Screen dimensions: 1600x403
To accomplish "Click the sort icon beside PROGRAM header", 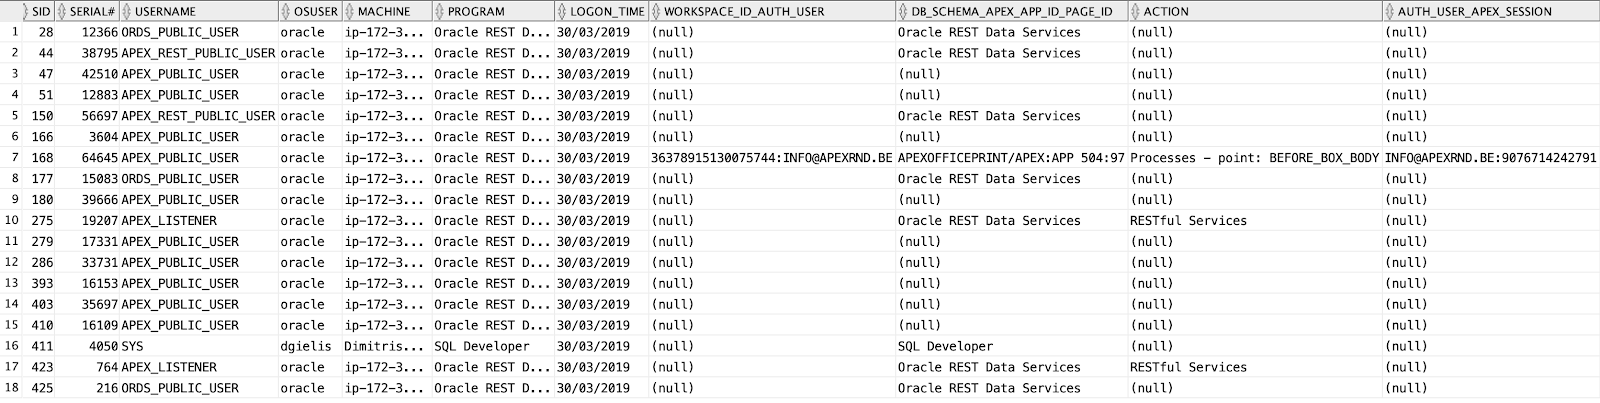I will point(440,11).
